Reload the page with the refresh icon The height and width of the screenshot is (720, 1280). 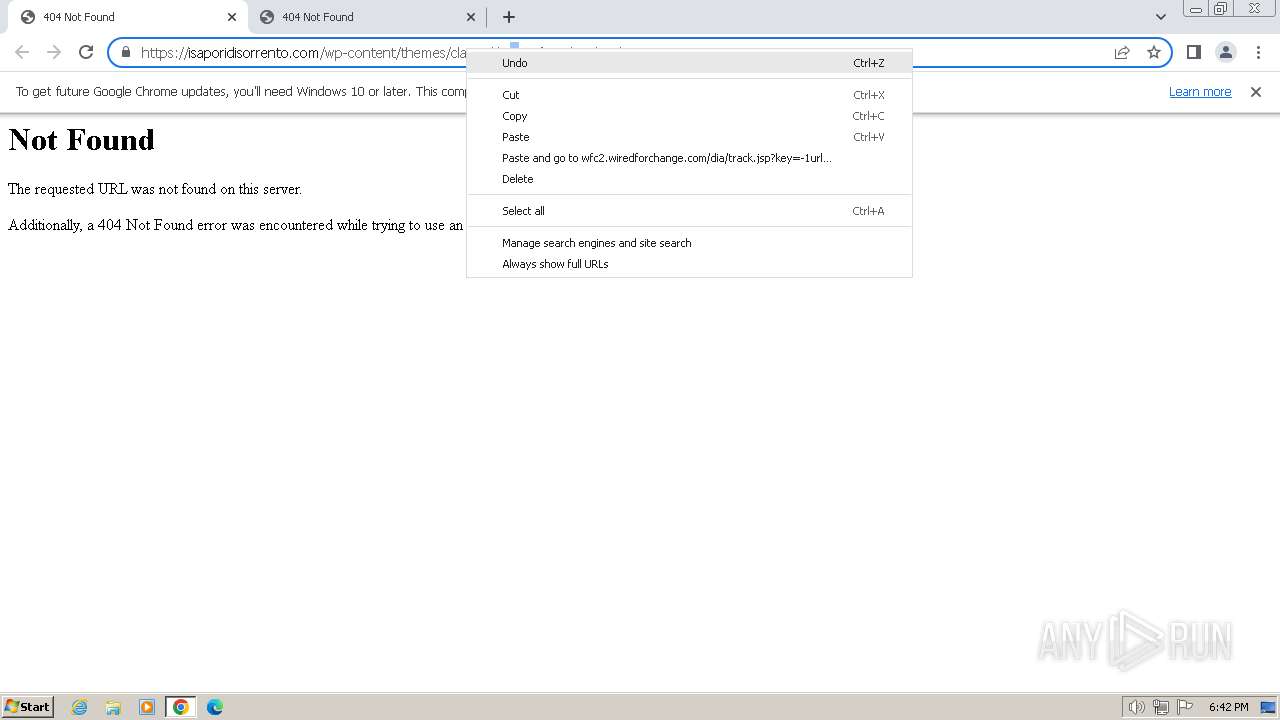point(86,52)
